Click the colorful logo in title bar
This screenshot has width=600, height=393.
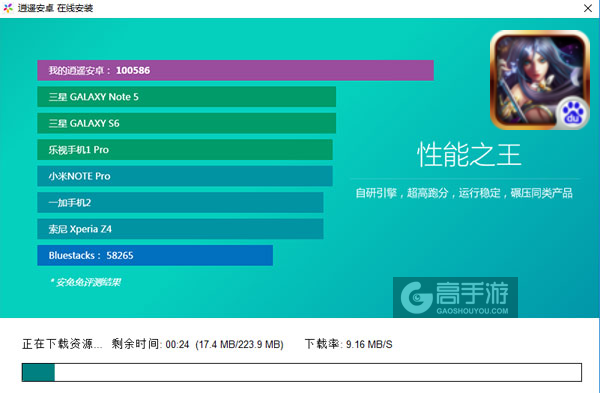(x=8, y=8)
